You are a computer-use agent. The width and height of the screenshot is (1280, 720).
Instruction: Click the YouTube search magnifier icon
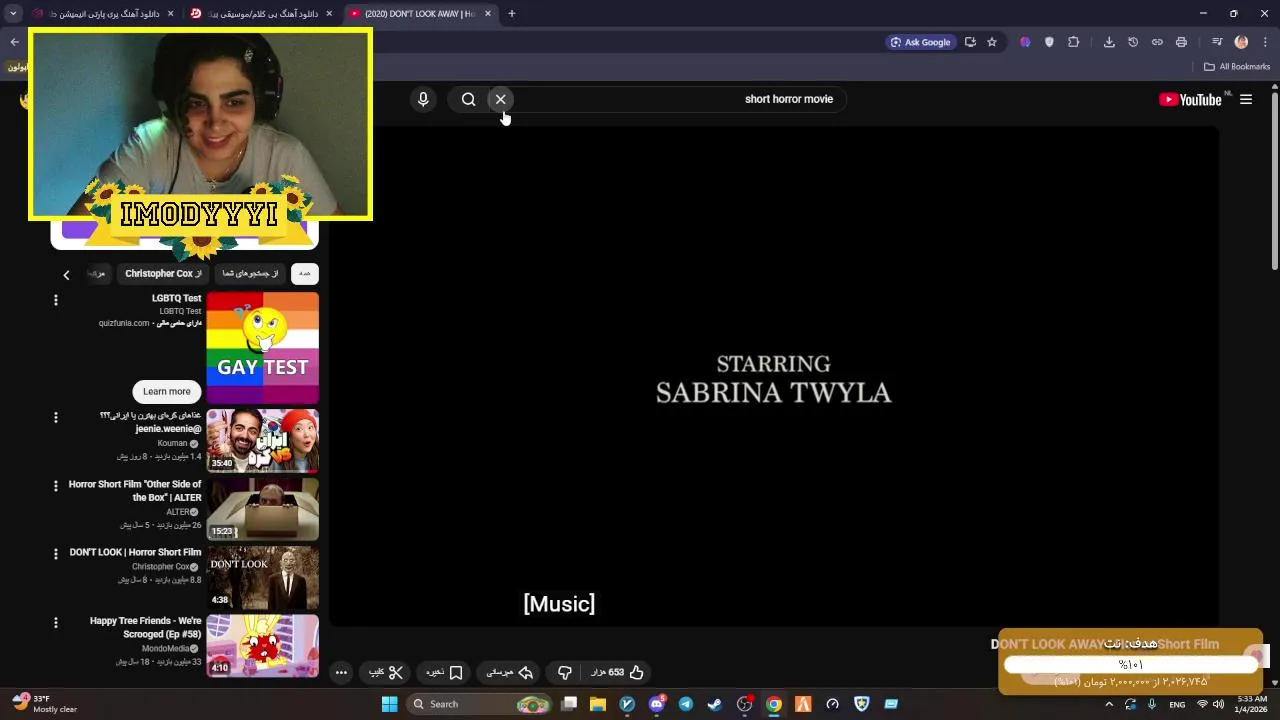pyautogui.click(x=468, y=99)
